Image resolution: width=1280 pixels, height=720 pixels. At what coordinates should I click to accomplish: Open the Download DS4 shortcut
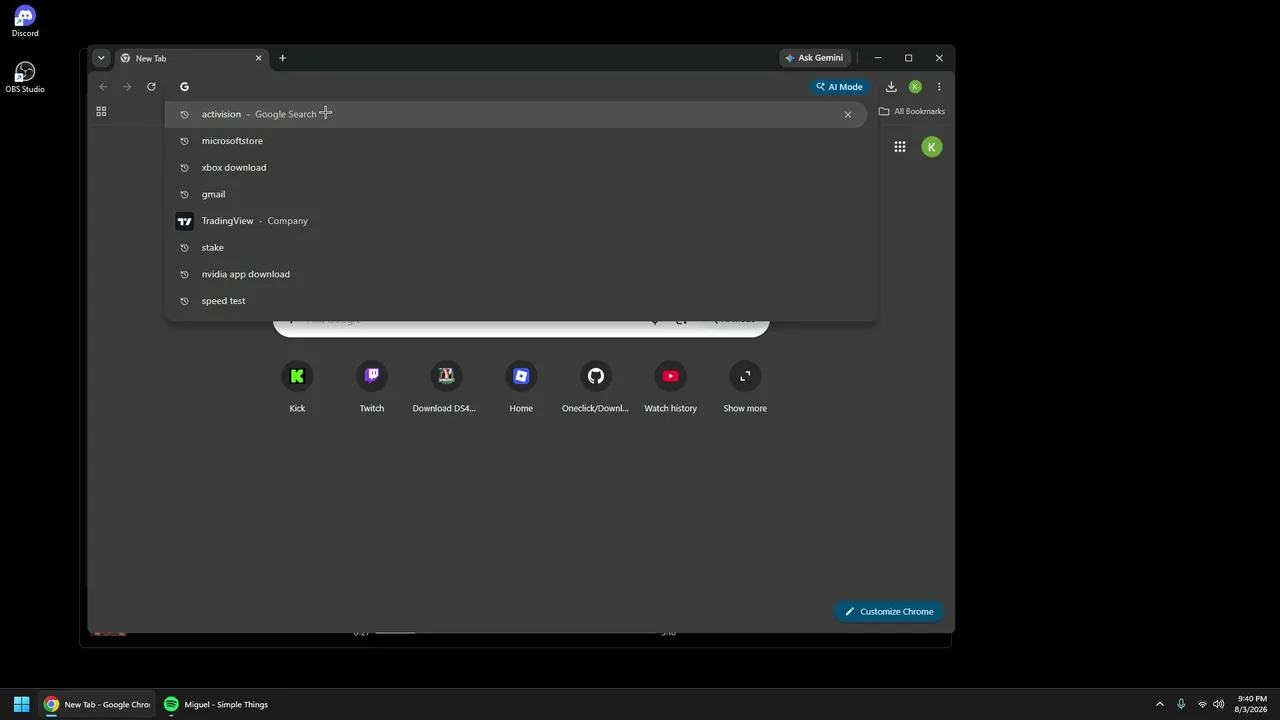click(446, 387)
